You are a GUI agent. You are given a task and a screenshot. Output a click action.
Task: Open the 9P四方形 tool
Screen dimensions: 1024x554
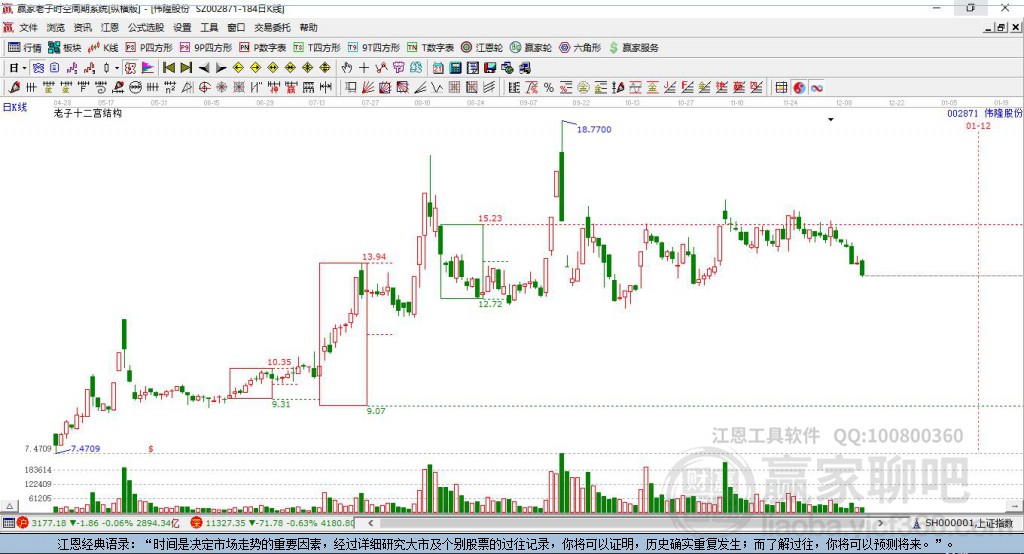coord(206,48)
